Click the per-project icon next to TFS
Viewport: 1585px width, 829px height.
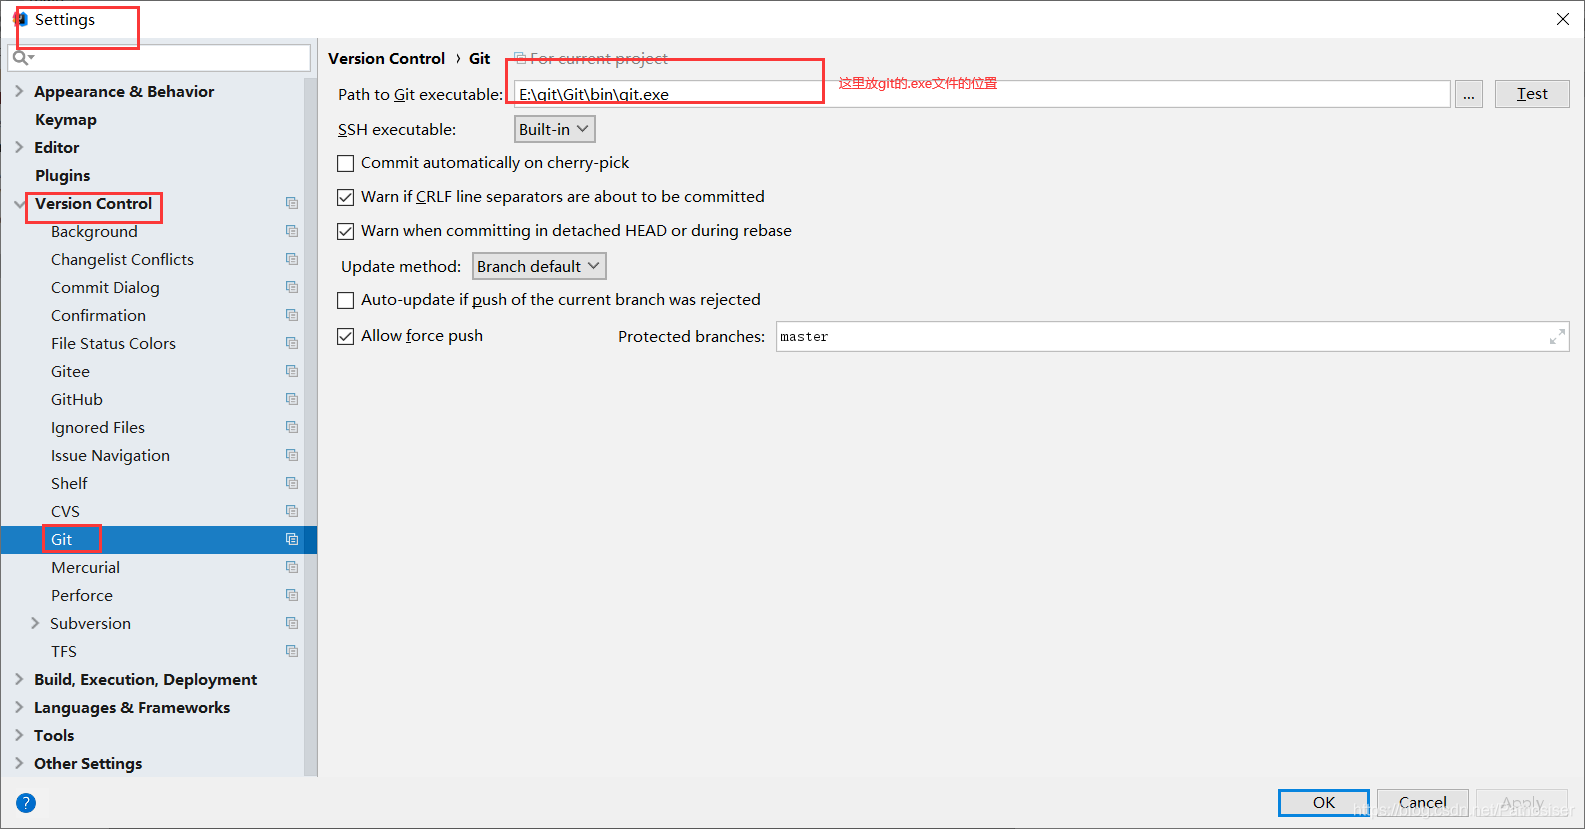point(292,651)
